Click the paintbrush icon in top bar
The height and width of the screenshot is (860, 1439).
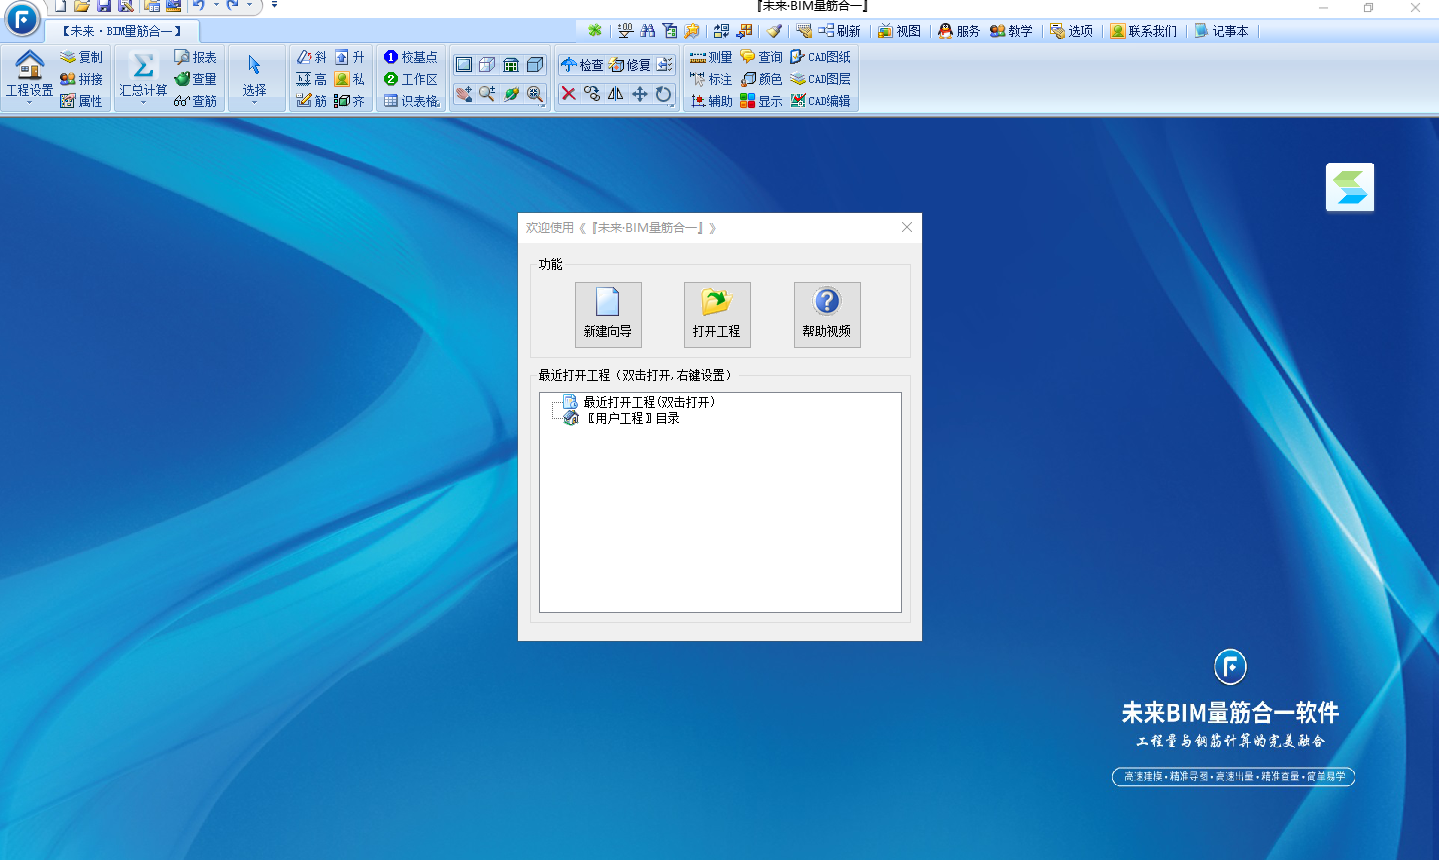[774, 31]
